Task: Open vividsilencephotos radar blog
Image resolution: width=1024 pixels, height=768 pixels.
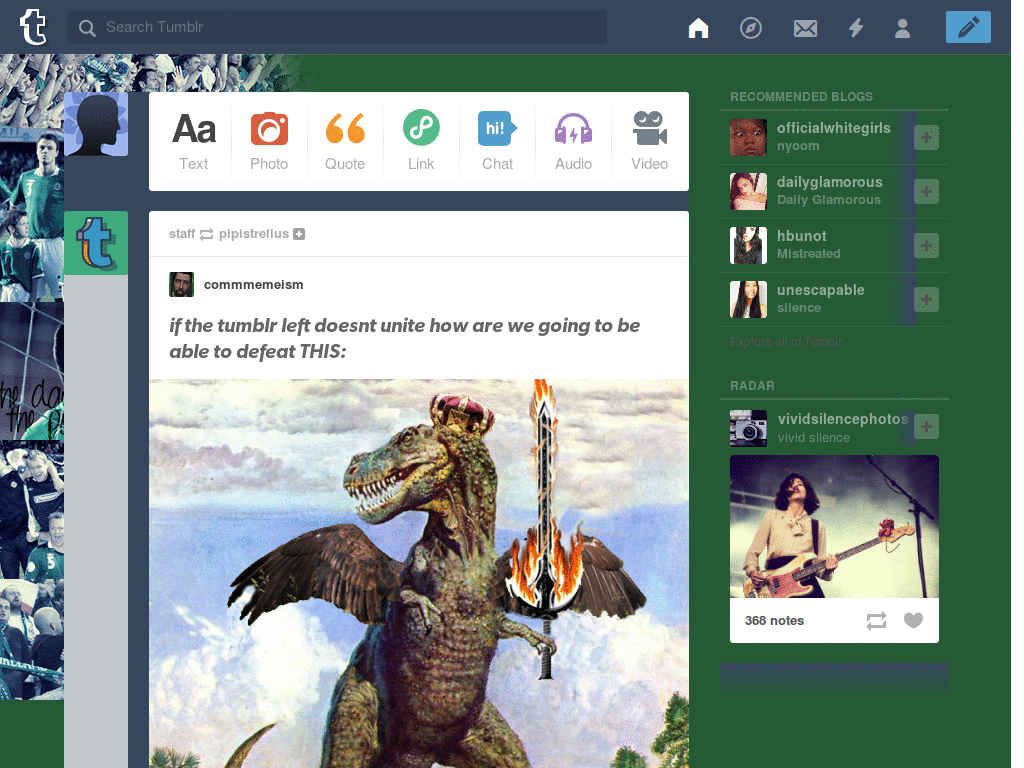Action: coord(842,419)
